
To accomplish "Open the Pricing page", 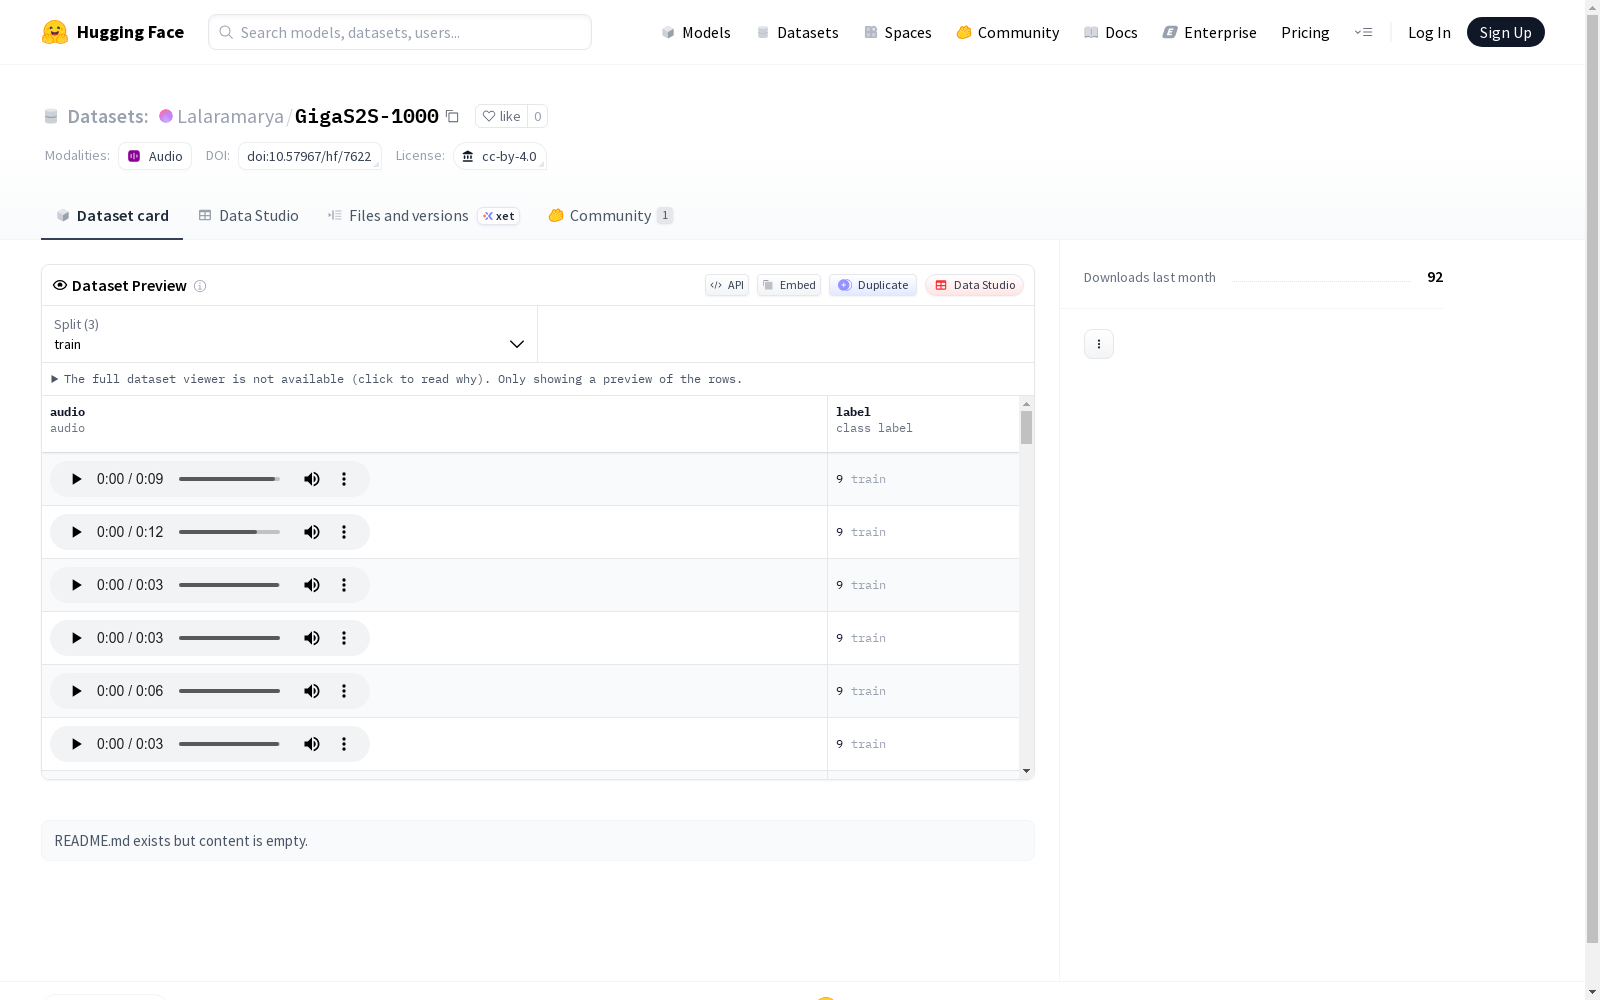I will [1305, 32].
